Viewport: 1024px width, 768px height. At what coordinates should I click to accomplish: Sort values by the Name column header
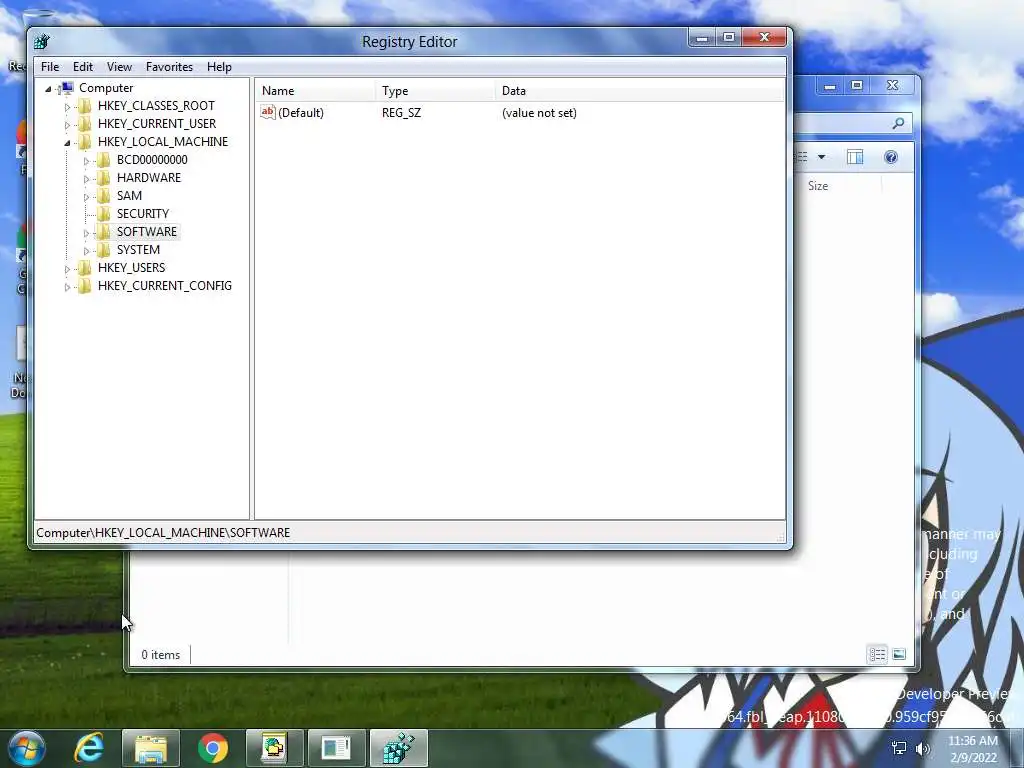[x=315, y=91]
